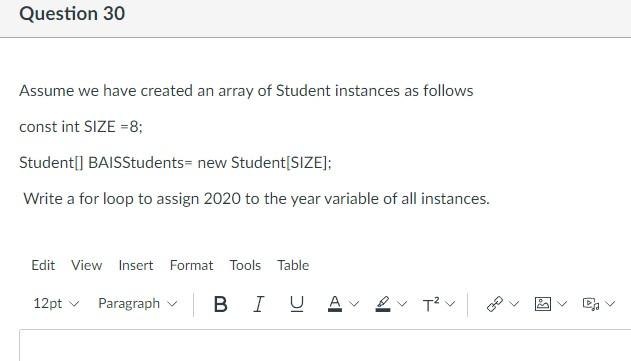This screenshot has width=631, height=361.
Task: Toggle bold formatting
Action: click(x=220, y=304)
